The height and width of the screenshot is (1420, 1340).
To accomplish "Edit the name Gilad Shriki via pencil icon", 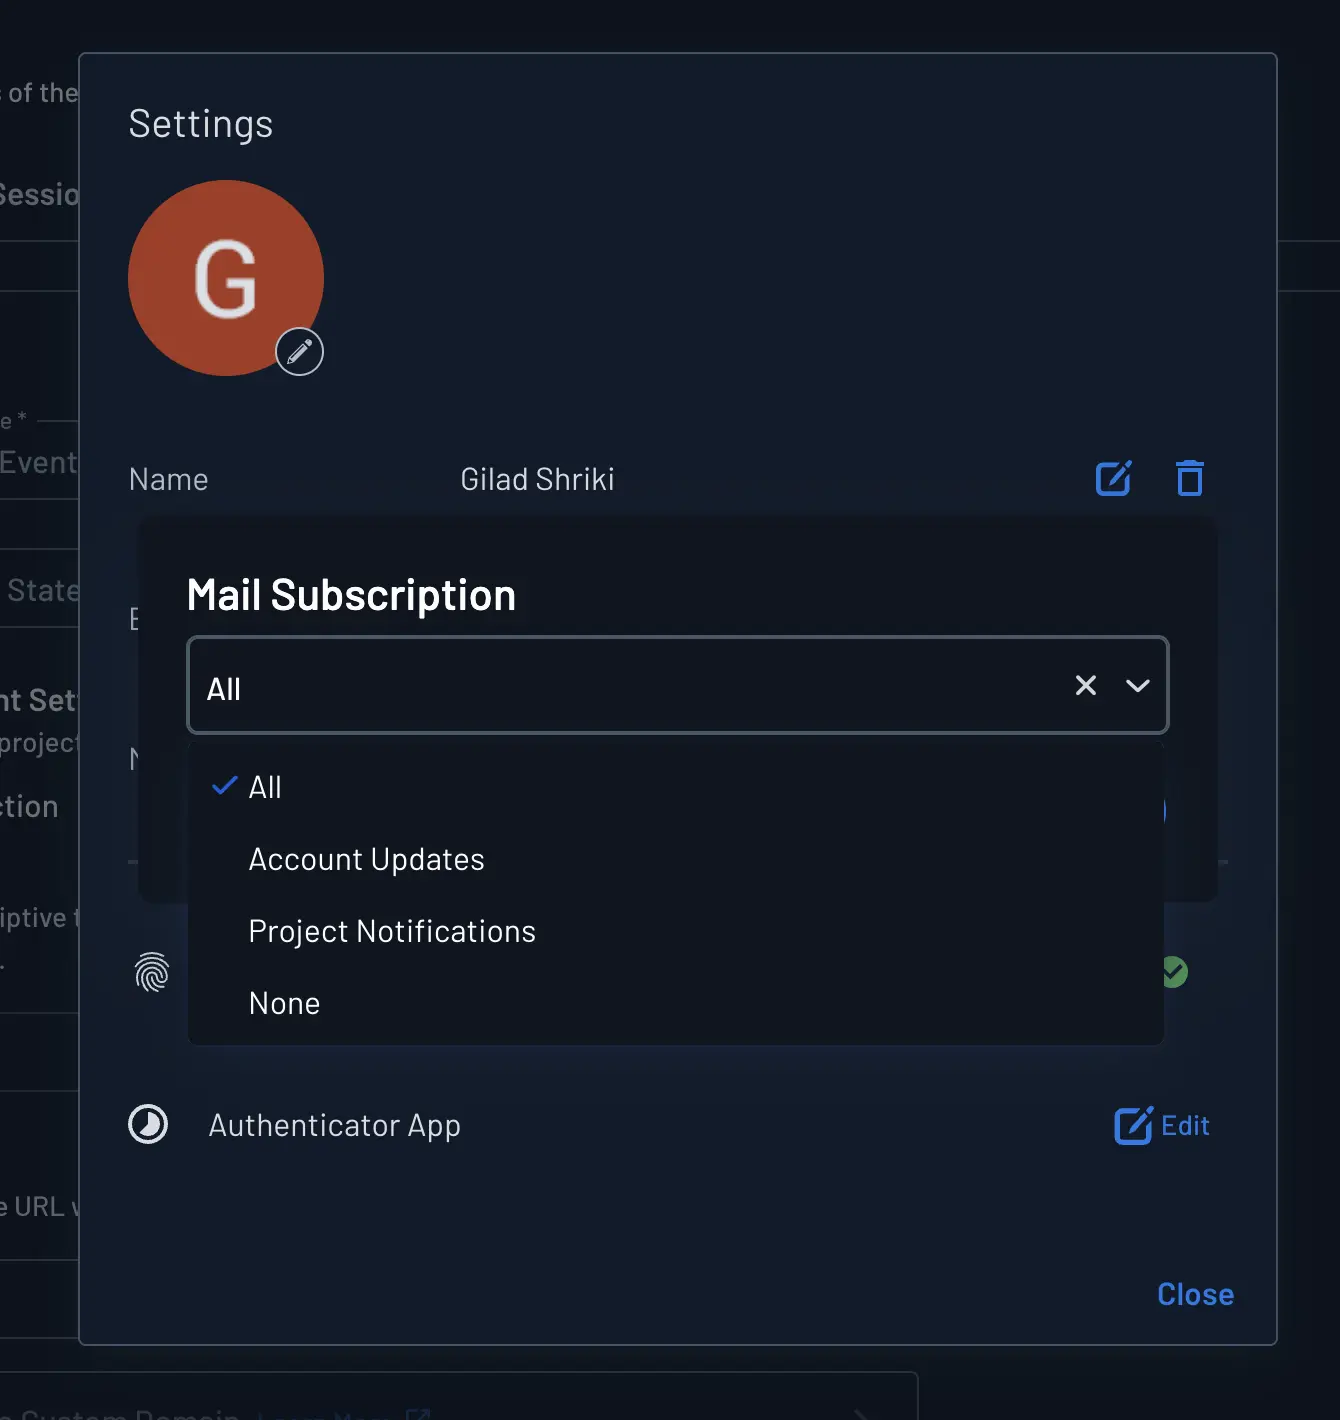I will (1114, 478).
